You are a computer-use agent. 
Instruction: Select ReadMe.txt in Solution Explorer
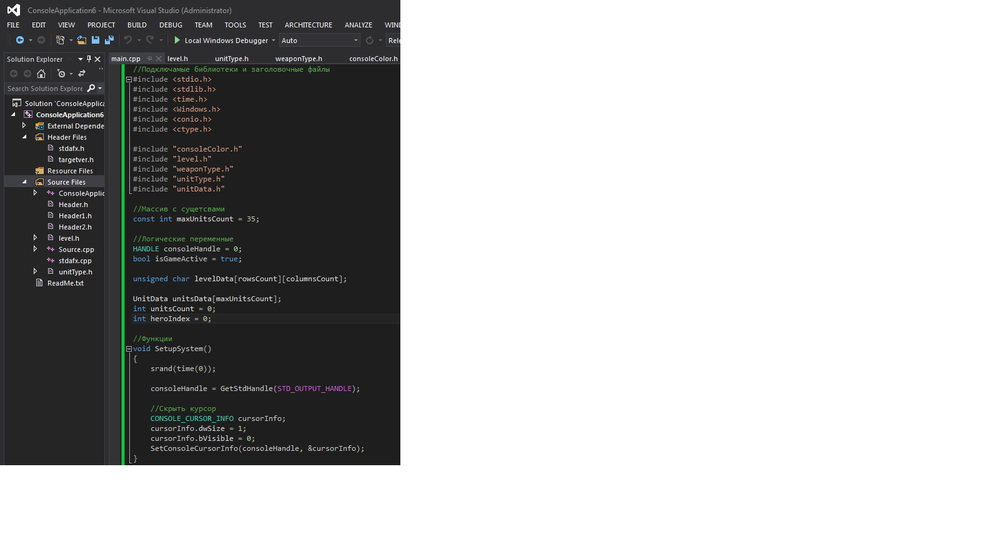click(65, 283)
